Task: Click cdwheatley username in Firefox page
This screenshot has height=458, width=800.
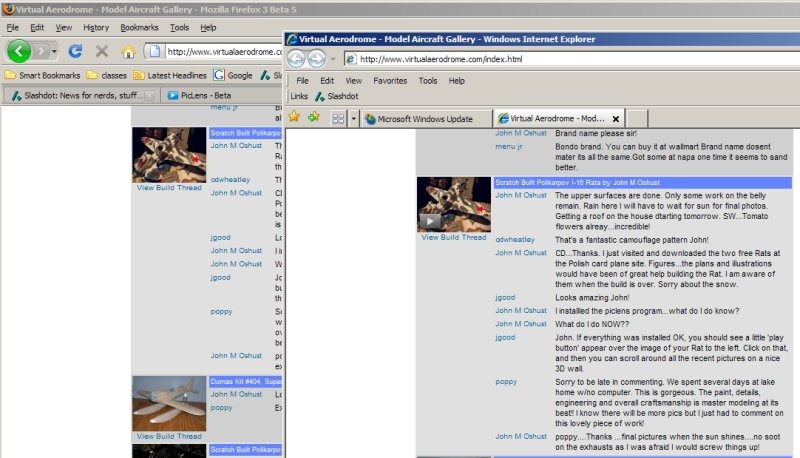Action: pyautogui.click(x=230, y=180)
